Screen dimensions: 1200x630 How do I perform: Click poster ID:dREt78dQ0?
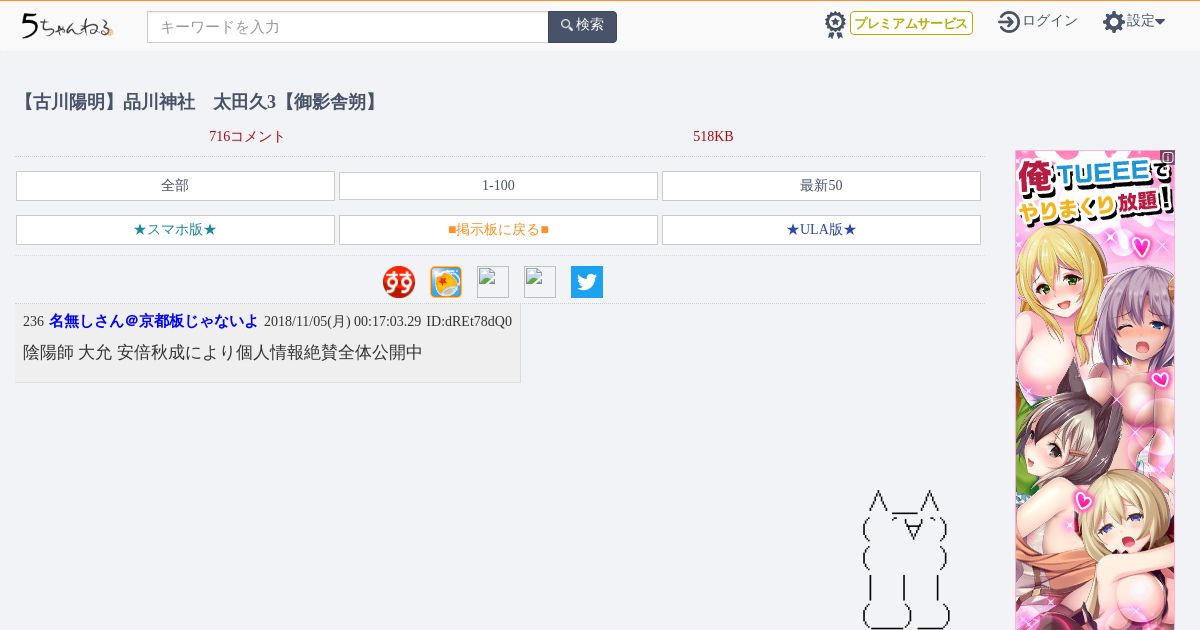pos(469,322)
